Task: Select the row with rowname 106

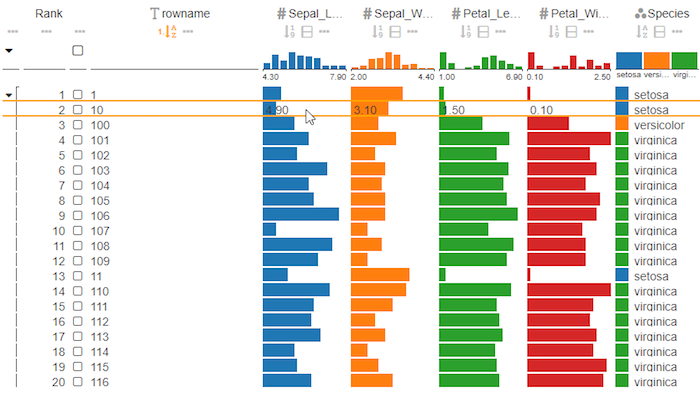Action: pos(350,216)
